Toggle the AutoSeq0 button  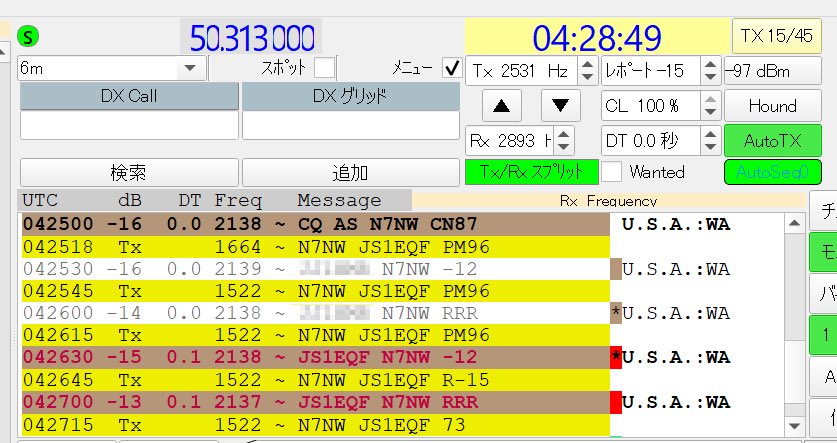click(x=772, y=172)
